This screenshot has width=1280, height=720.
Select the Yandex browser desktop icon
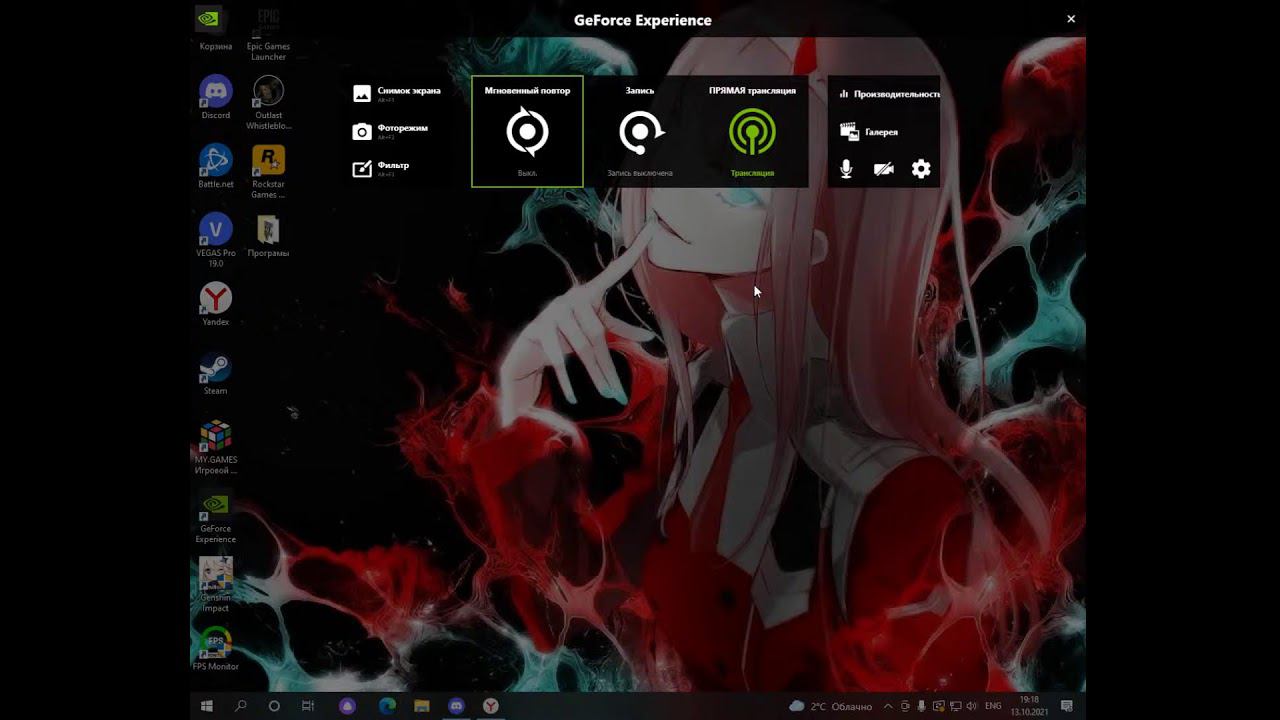click(x=216, y=304)
